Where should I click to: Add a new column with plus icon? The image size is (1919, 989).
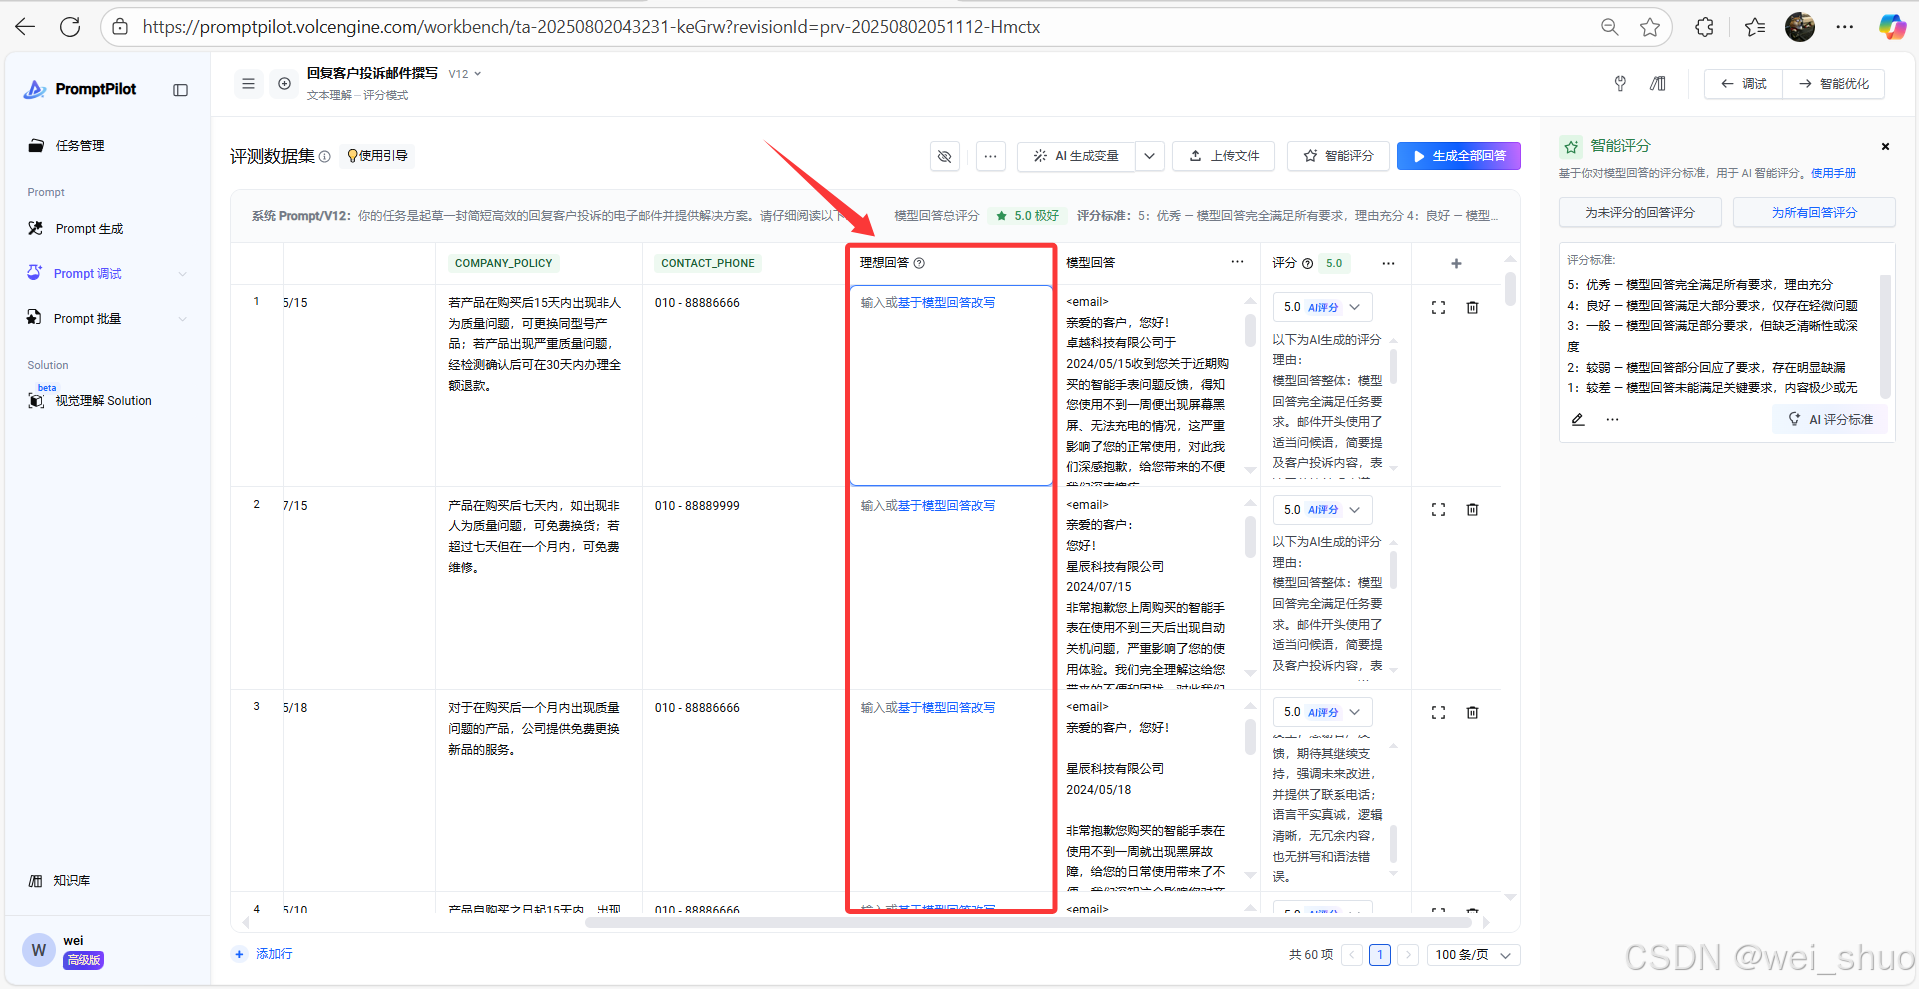[1456, 264]
